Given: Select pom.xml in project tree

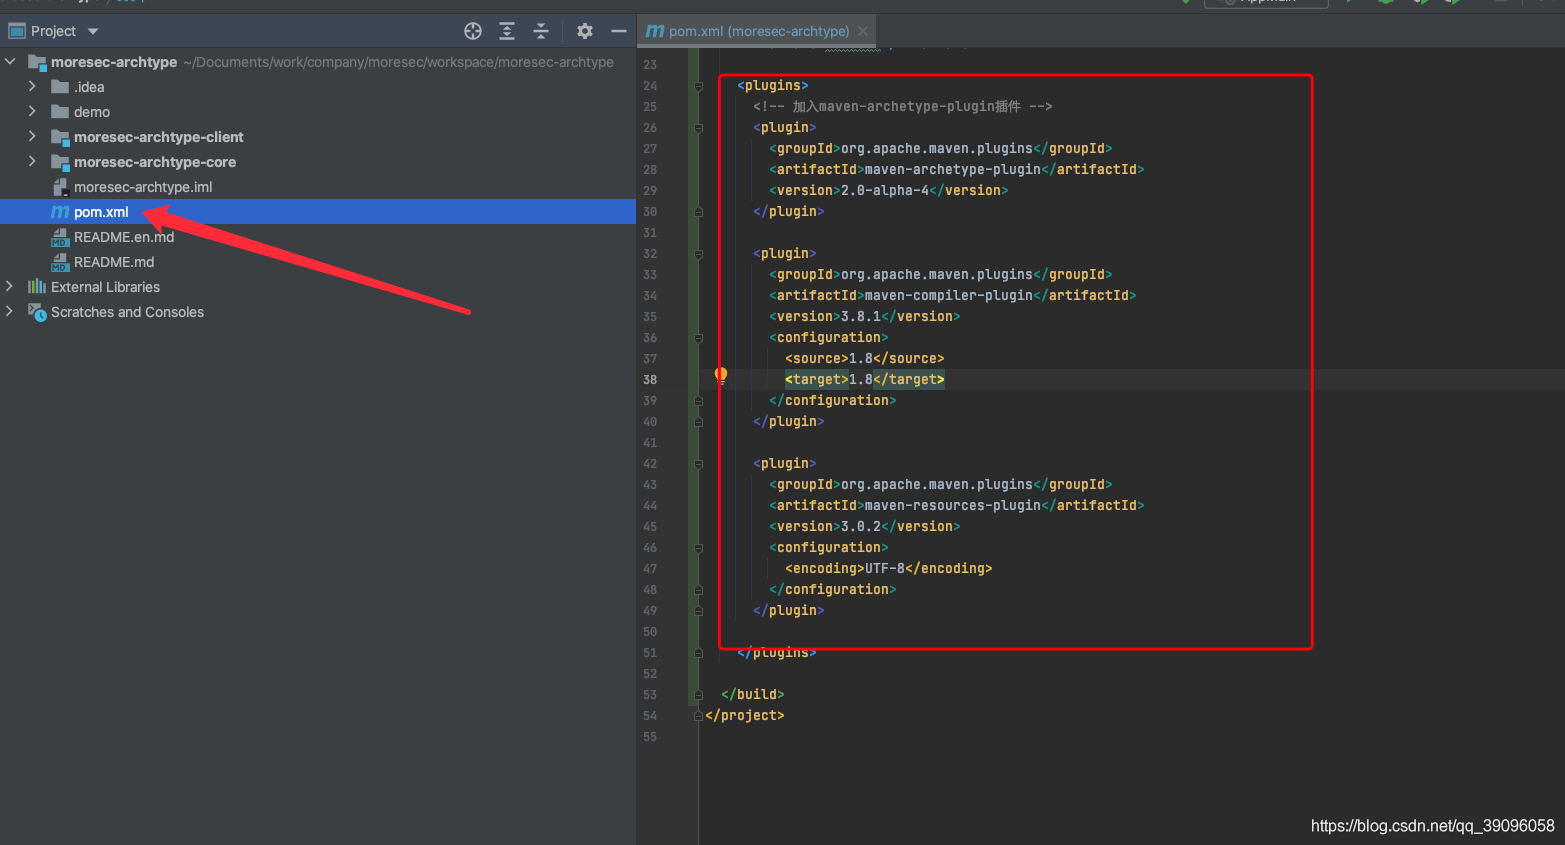Looking at the screenshot, I should point(318,212).
